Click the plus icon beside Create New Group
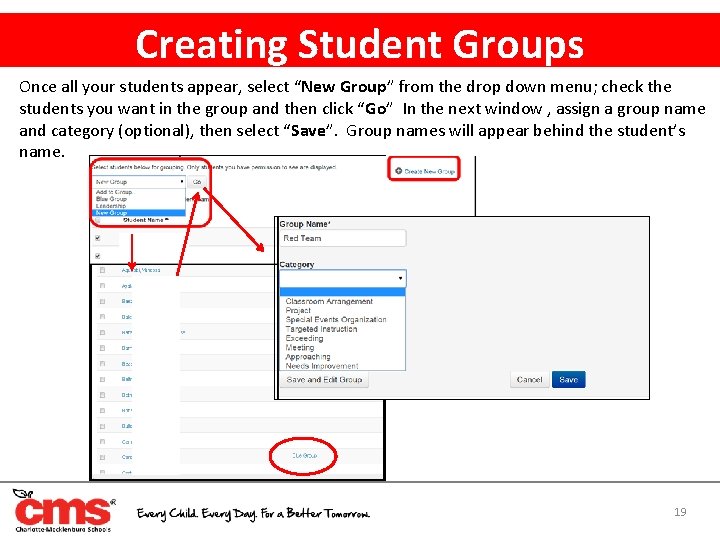 398,171
